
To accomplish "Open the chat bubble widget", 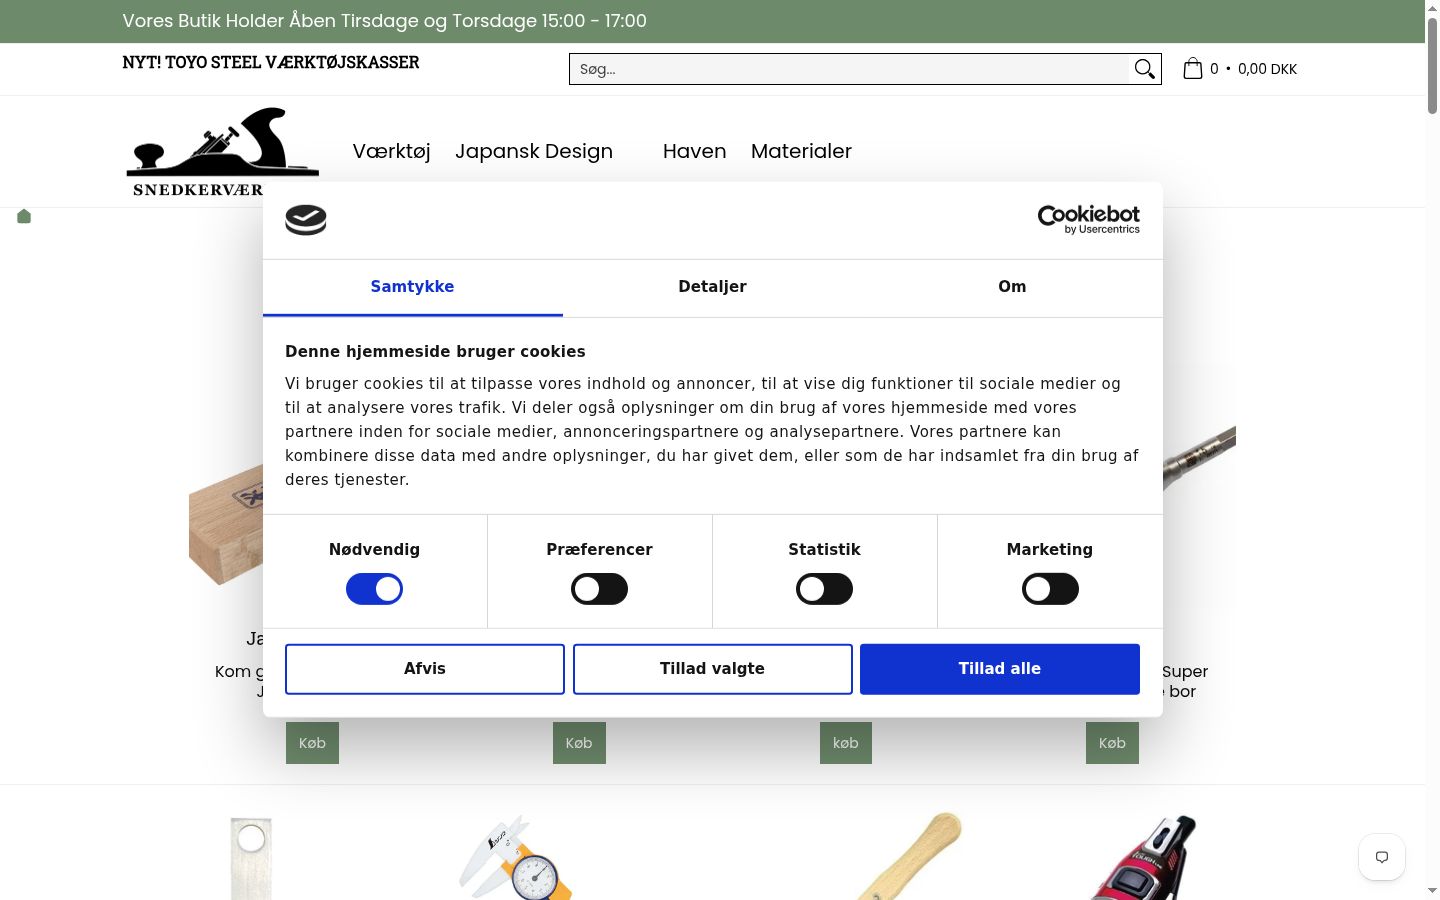I will [x=1382, y=857].
